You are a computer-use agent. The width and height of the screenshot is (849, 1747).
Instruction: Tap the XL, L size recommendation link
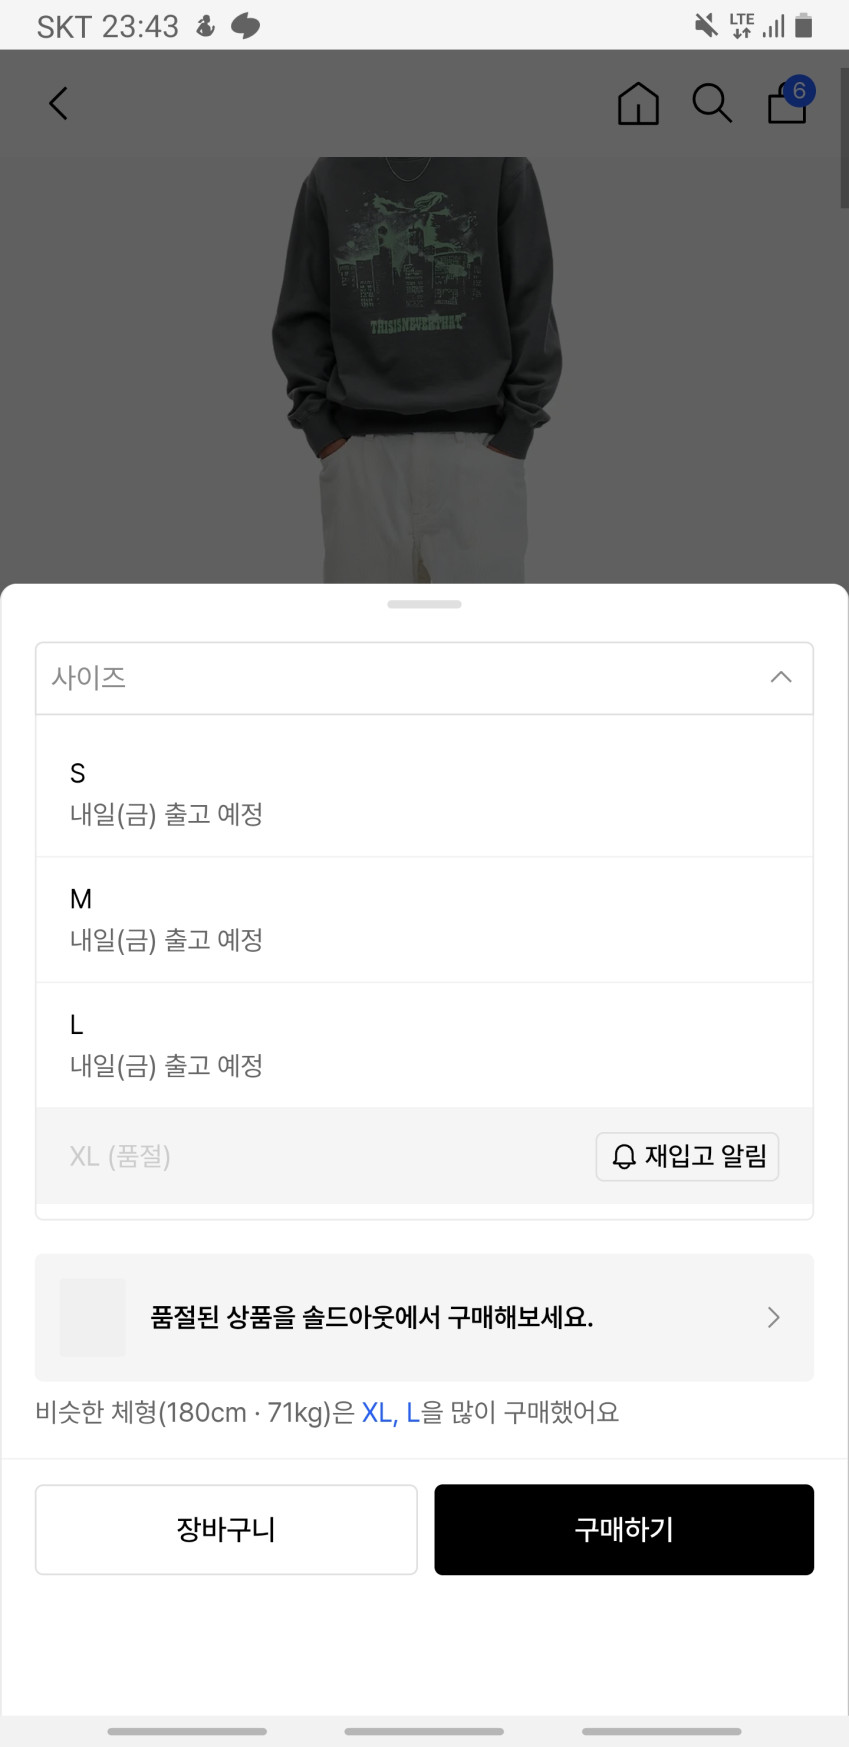[390, 1412]
